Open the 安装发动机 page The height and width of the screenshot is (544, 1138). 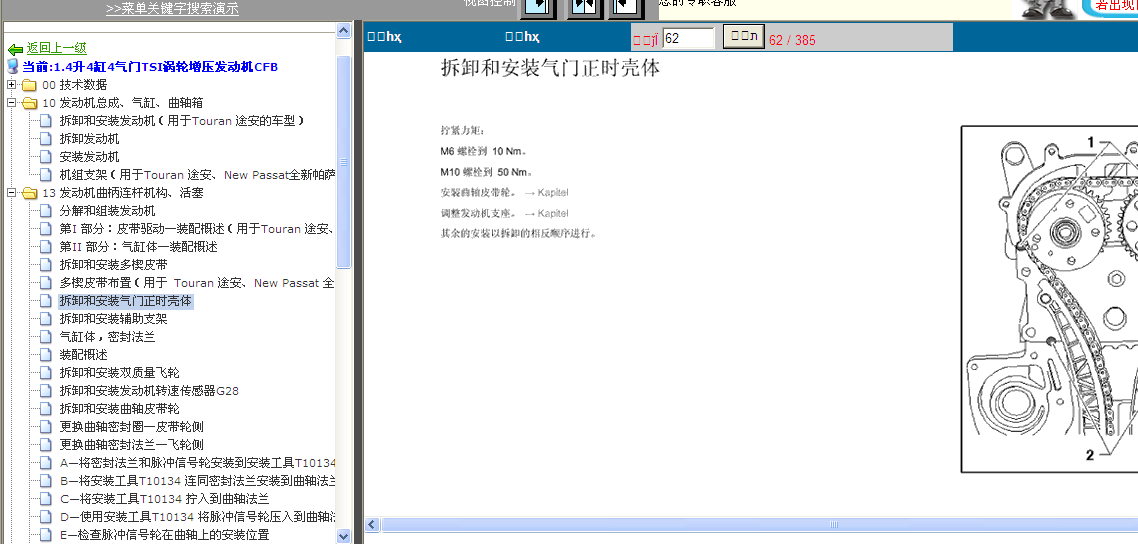89,157
